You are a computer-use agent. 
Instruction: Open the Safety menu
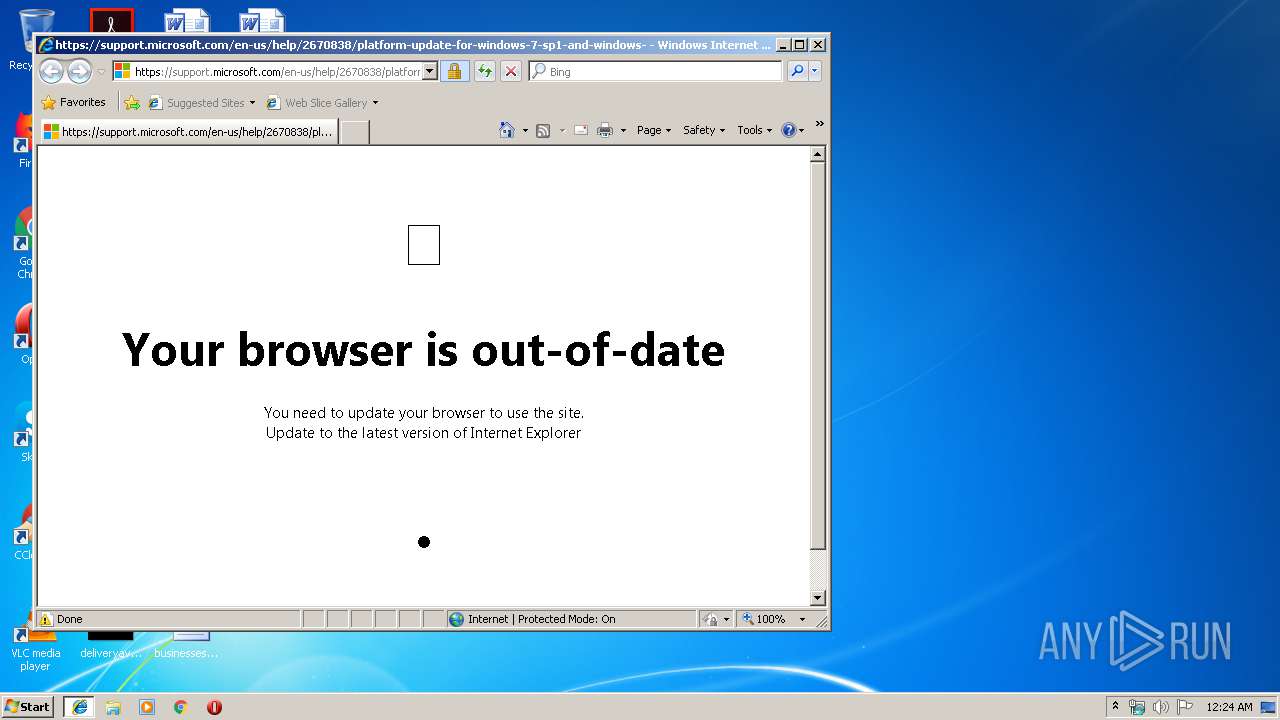pyautogui.click(x=704, y=130)
